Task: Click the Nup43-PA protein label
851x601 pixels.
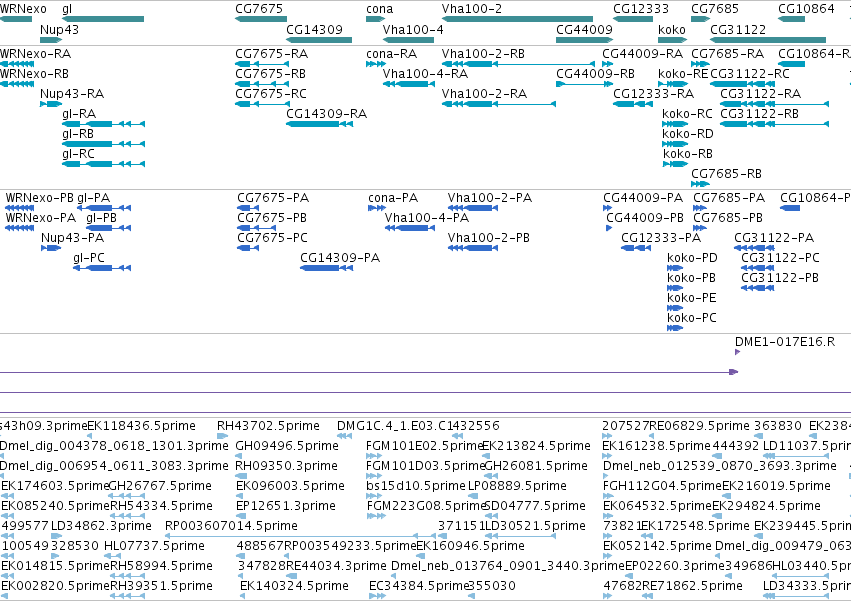Action: click(73, 238)
